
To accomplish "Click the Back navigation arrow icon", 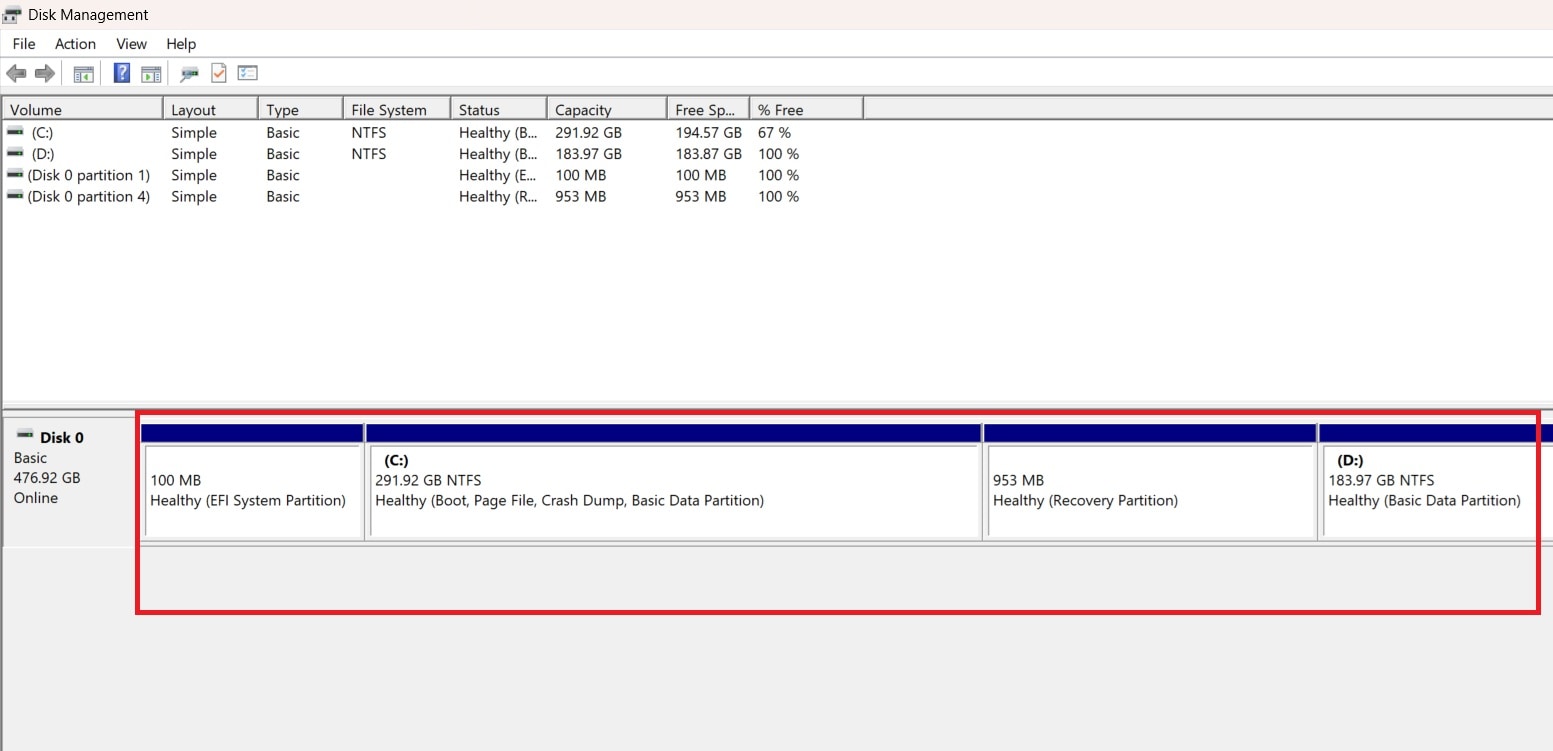I will click(16, 72).
